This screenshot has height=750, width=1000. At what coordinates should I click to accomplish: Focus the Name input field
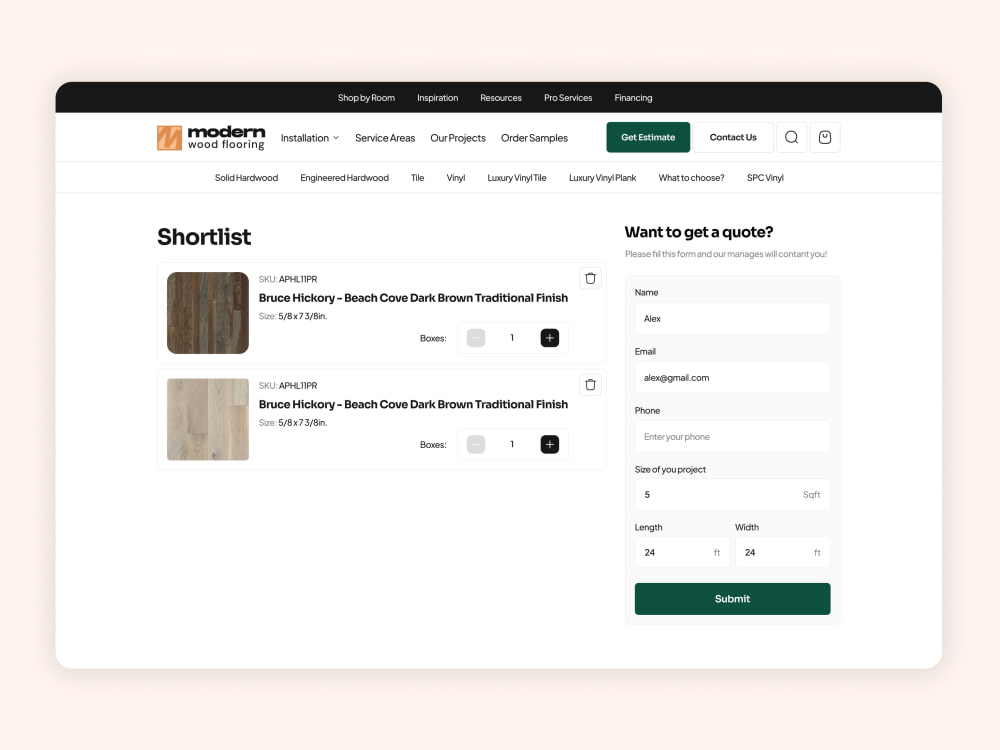point(732,318)
